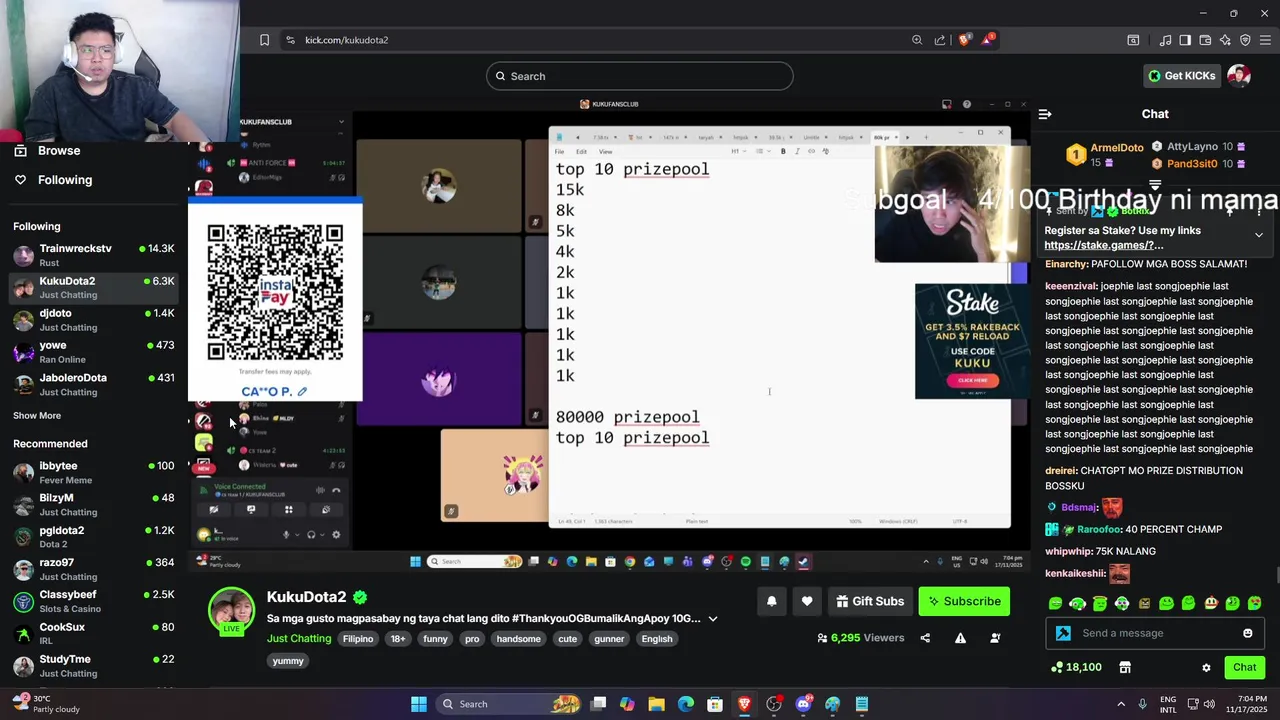Viewport: 1280px width, 720px height.
Task: Click the Subscribe button
Action: coord(964,601)
